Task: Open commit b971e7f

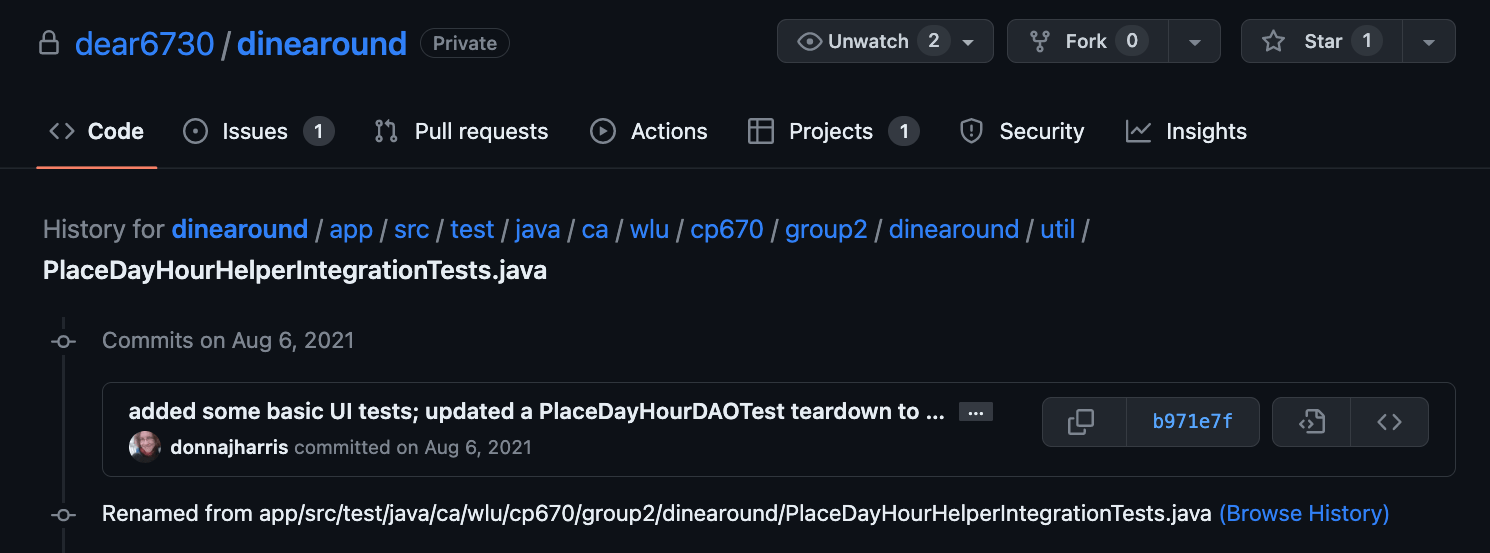Action: [1192, 422]
